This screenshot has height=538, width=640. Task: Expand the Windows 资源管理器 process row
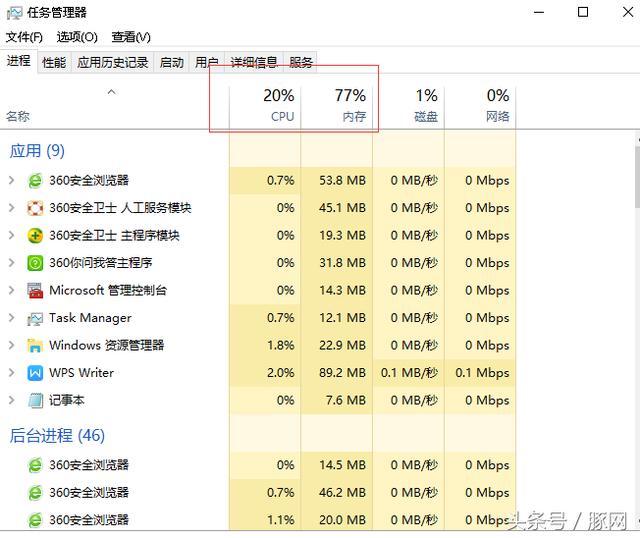tap(11, 346)
